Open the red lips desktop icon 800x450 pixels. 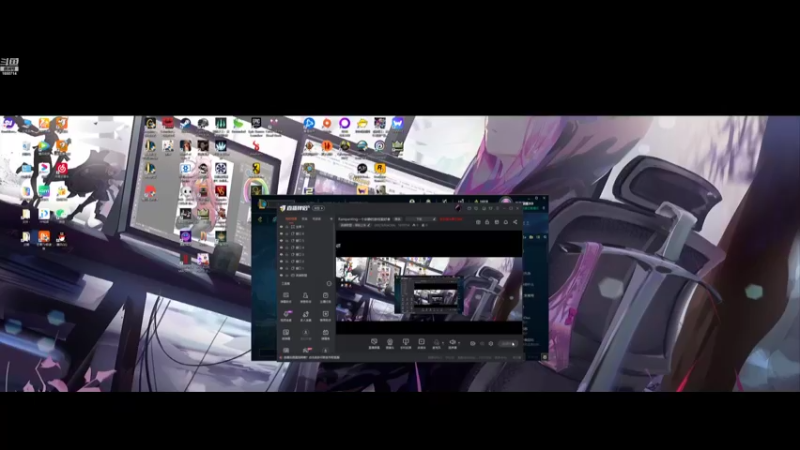pos(168,122)
